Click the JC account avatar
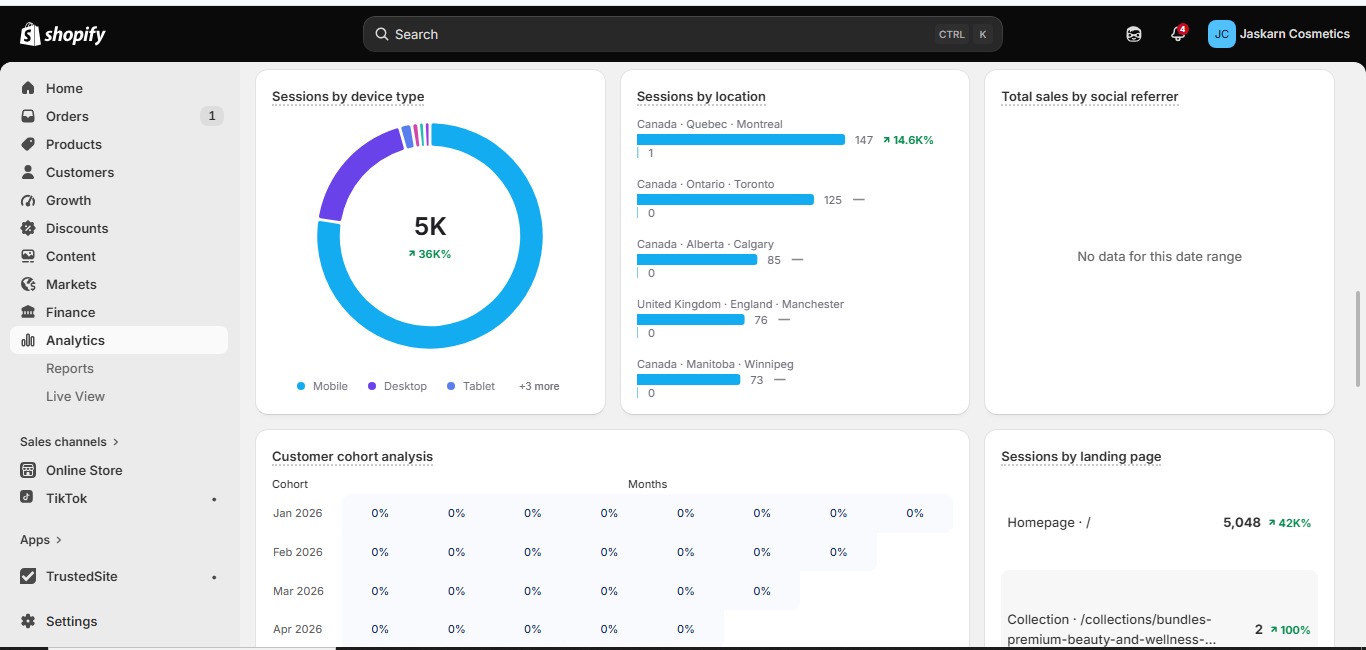Screen dimensions: 1366x650 (x=1221, y=34)
